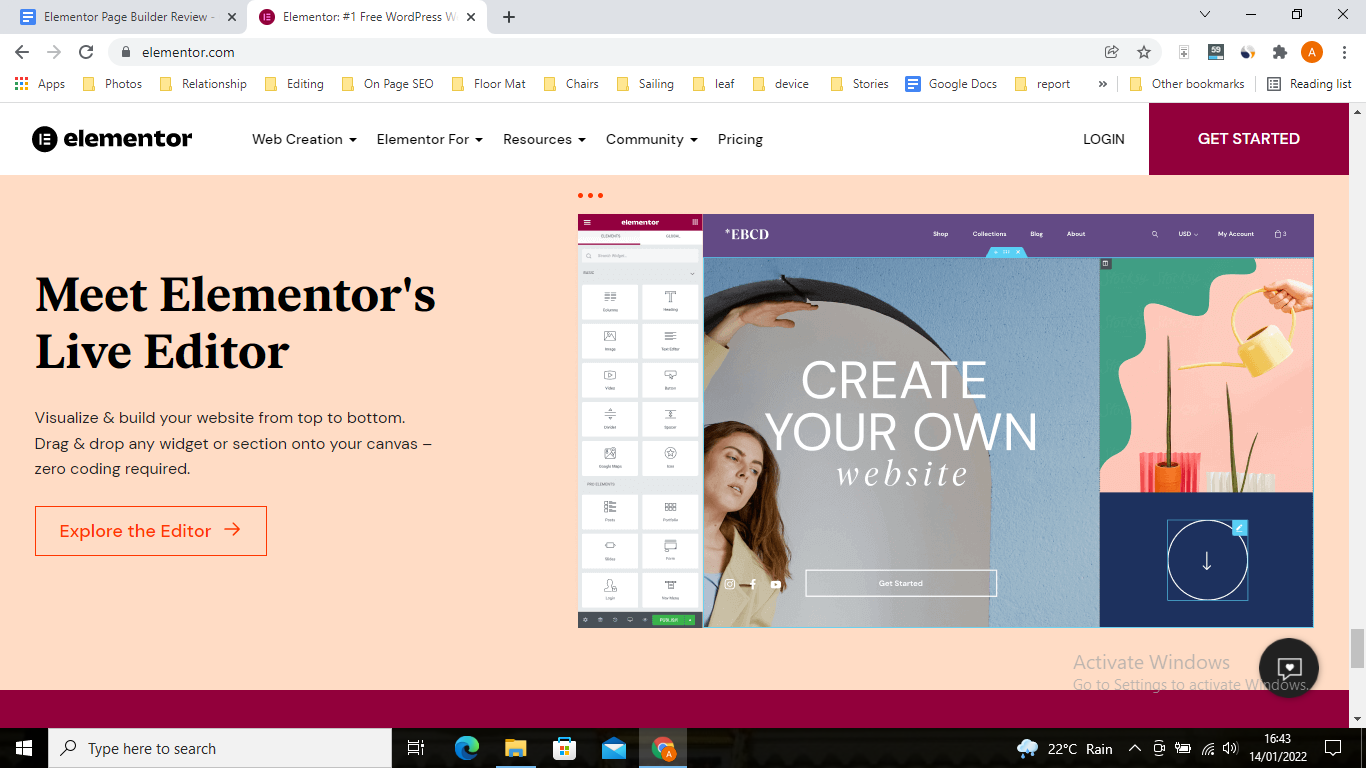Open the Wi-Fi network tray icon
Viewport: 1366px width, 768px height.
[x=1207, y=748]
